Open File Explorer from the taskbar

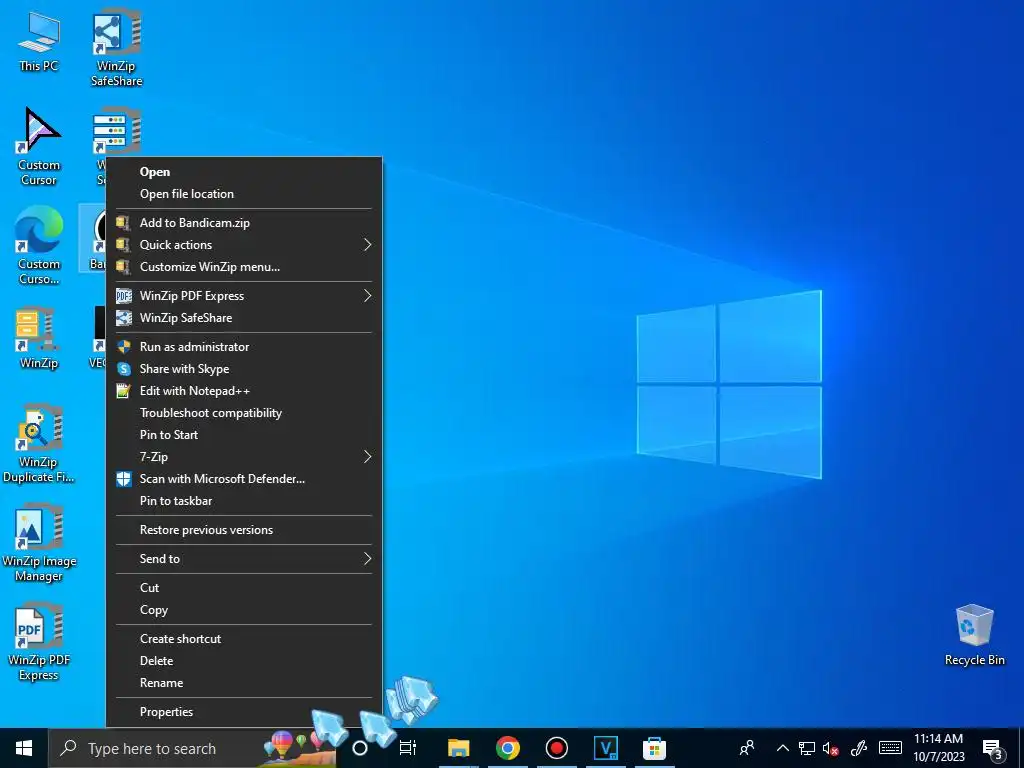[458, 748]
